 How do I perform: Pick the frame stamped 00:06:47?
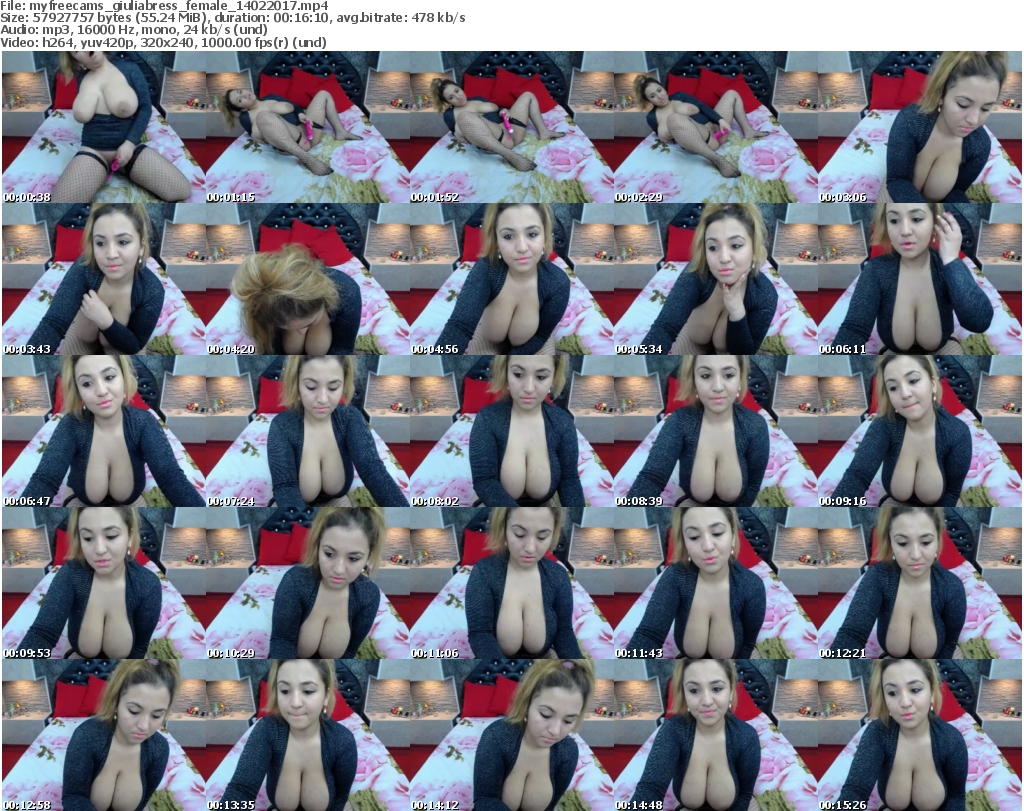(x=104, y=431)
